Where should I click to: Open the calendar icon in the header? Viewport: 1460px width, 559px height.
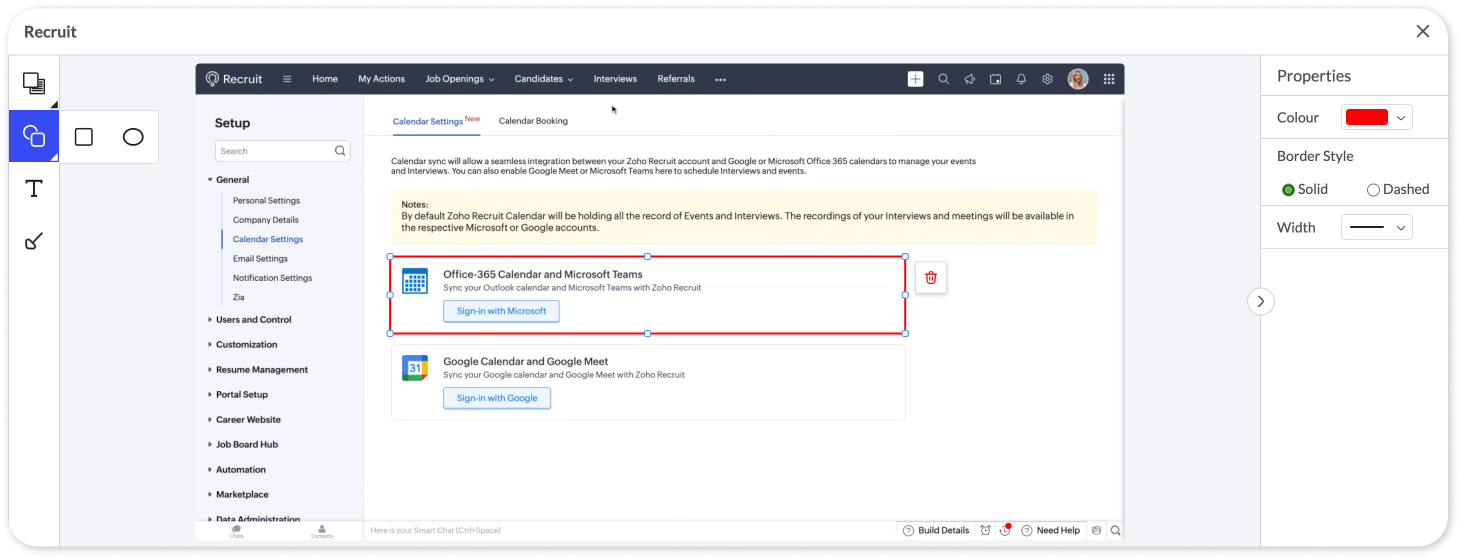coord(995,79)
